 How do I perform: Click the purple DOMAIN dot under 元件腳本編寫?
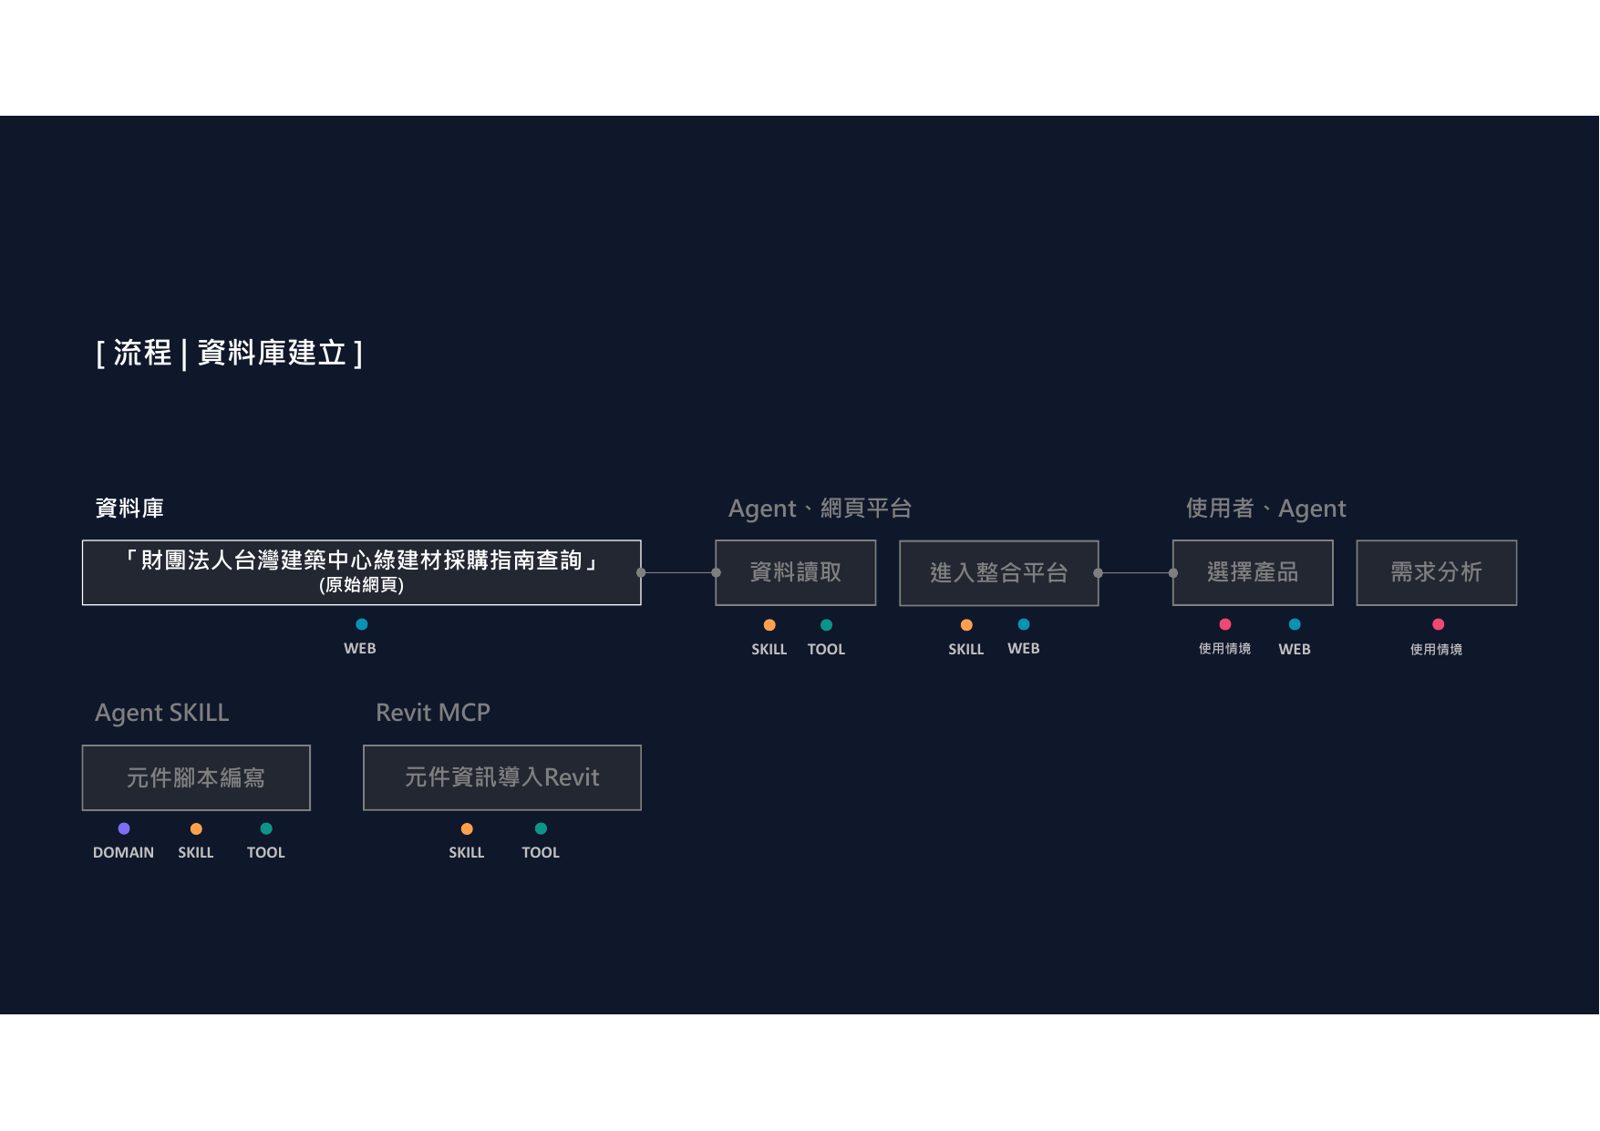coord(124,829)
